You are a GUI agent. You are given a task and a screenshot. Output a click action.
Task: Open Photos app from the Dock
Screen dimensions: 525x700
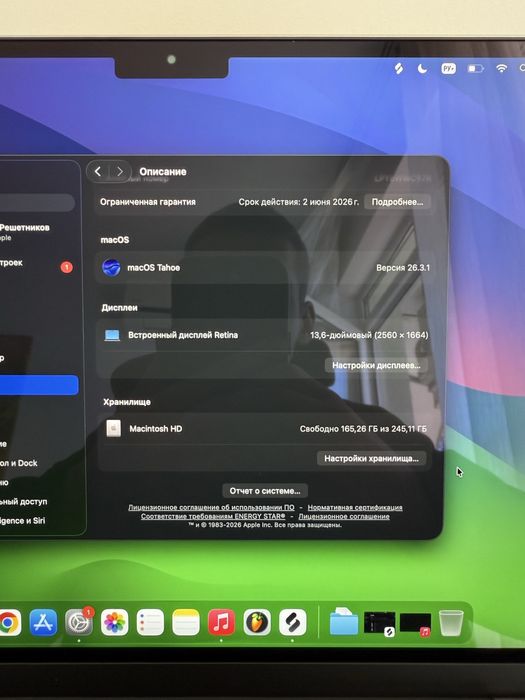[x=115, y=622]
